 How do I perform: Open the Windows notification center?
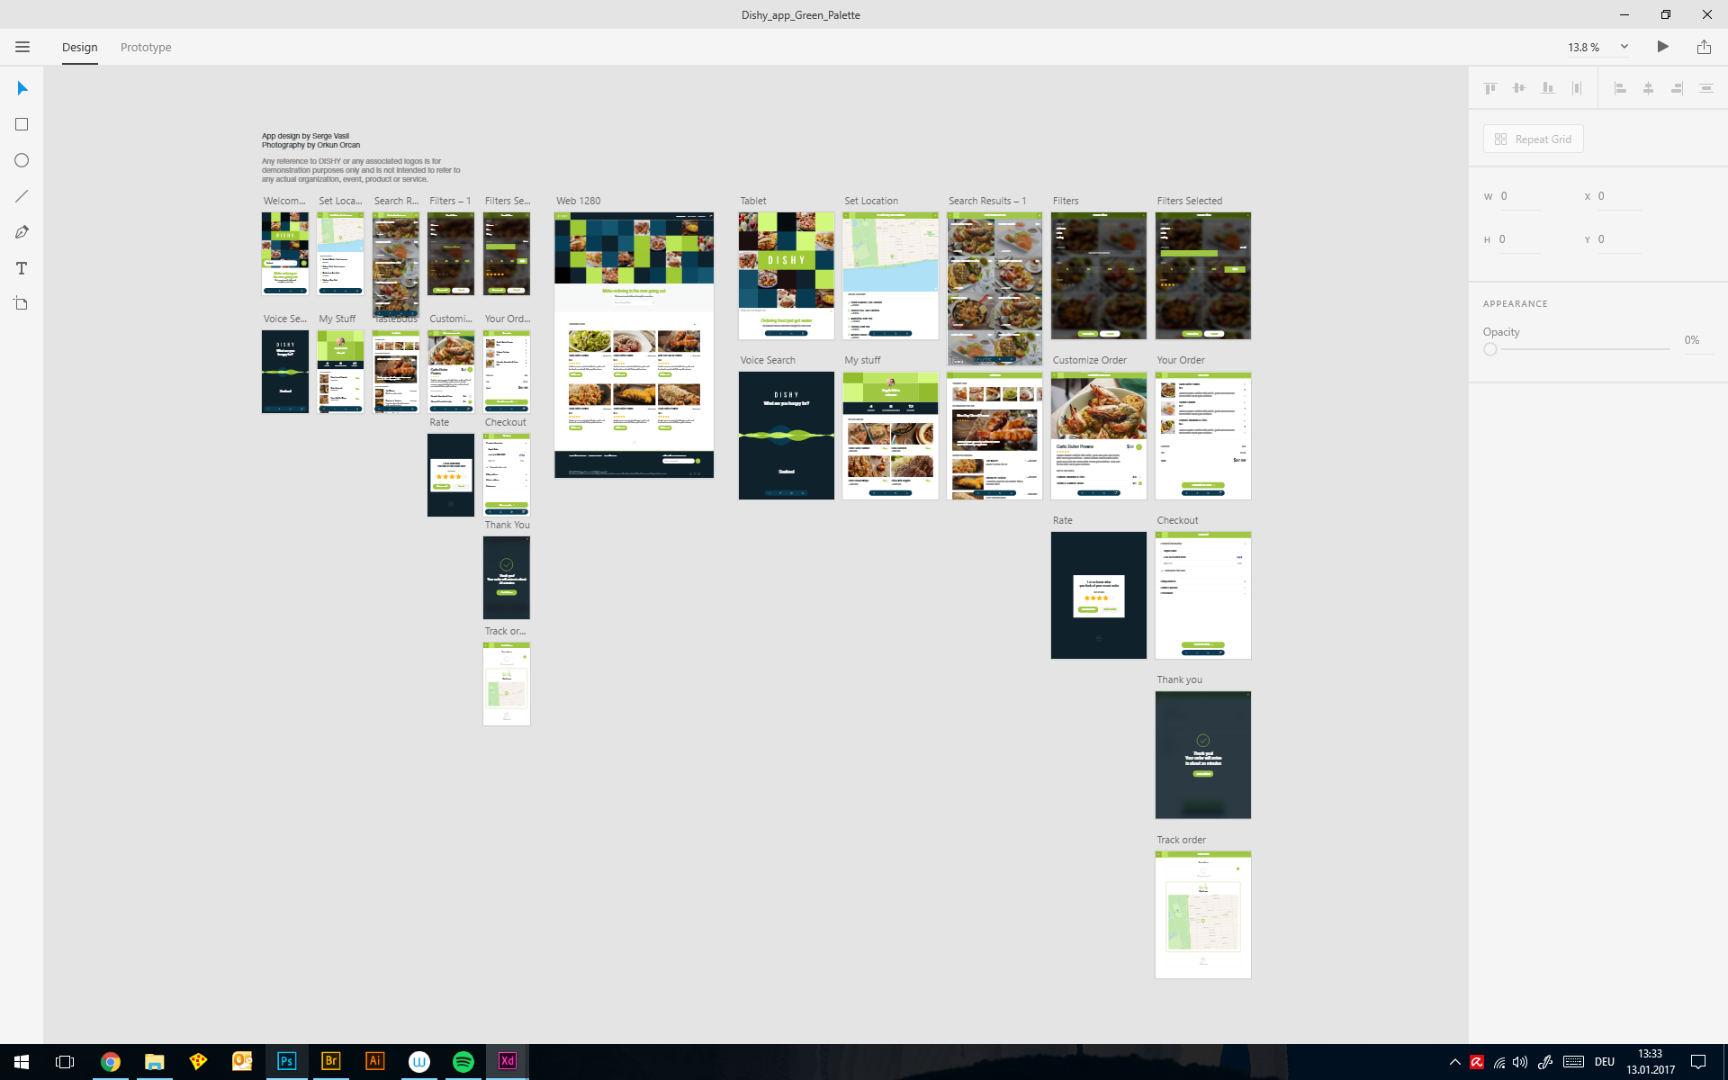pyautogui.click(x=1698, y=1062)
